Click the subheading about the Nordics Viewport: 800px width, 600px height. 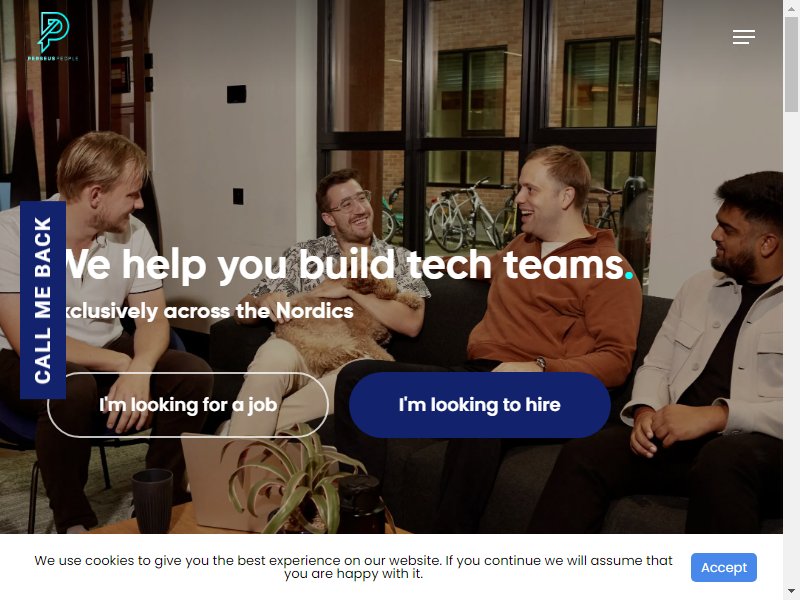tap(209, 311)
